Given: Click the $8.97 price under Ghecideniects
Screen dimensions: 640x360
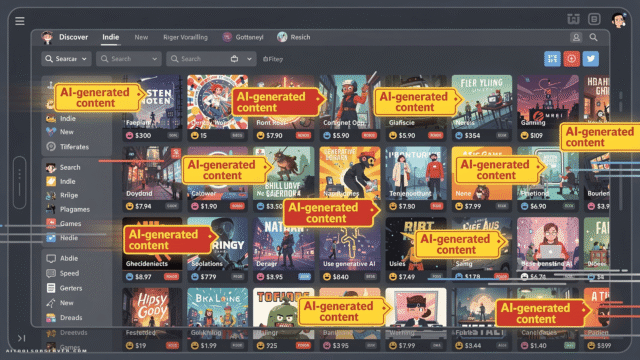Looking at the screenshot, I should coord(143,277).
